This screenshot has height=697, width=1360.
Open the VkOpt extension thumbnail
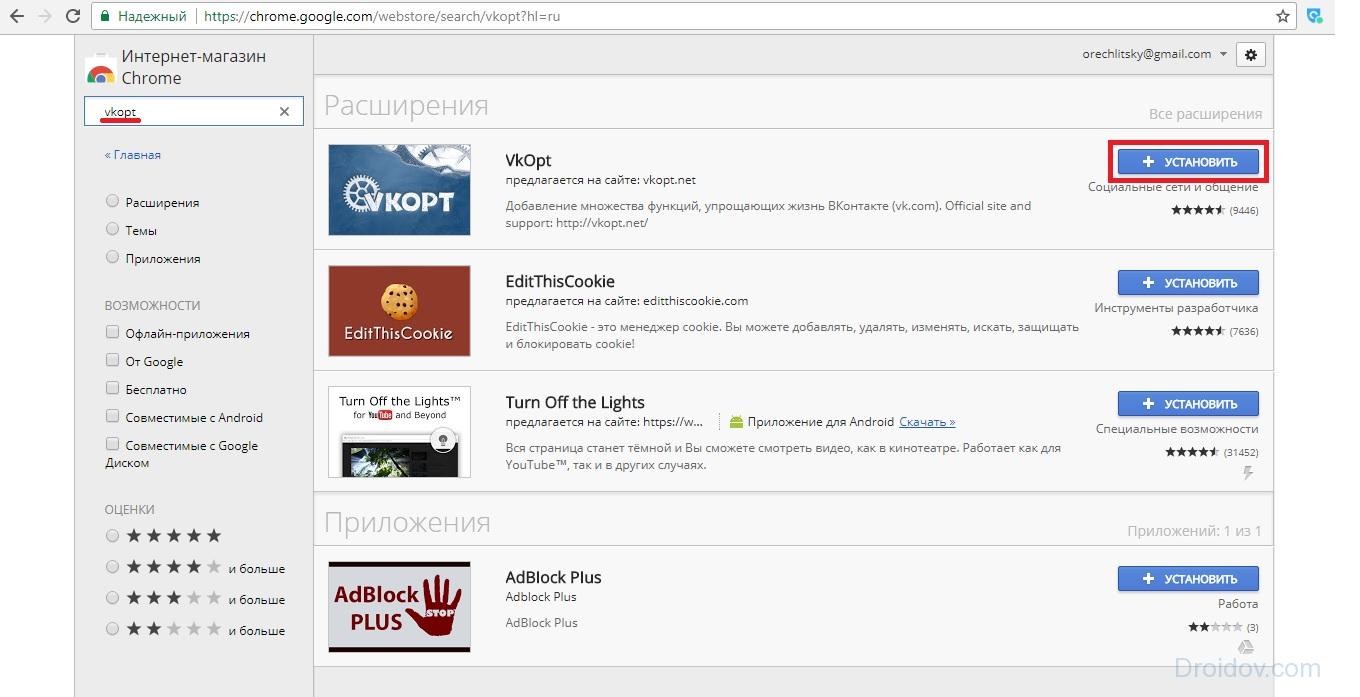(399, 190)
